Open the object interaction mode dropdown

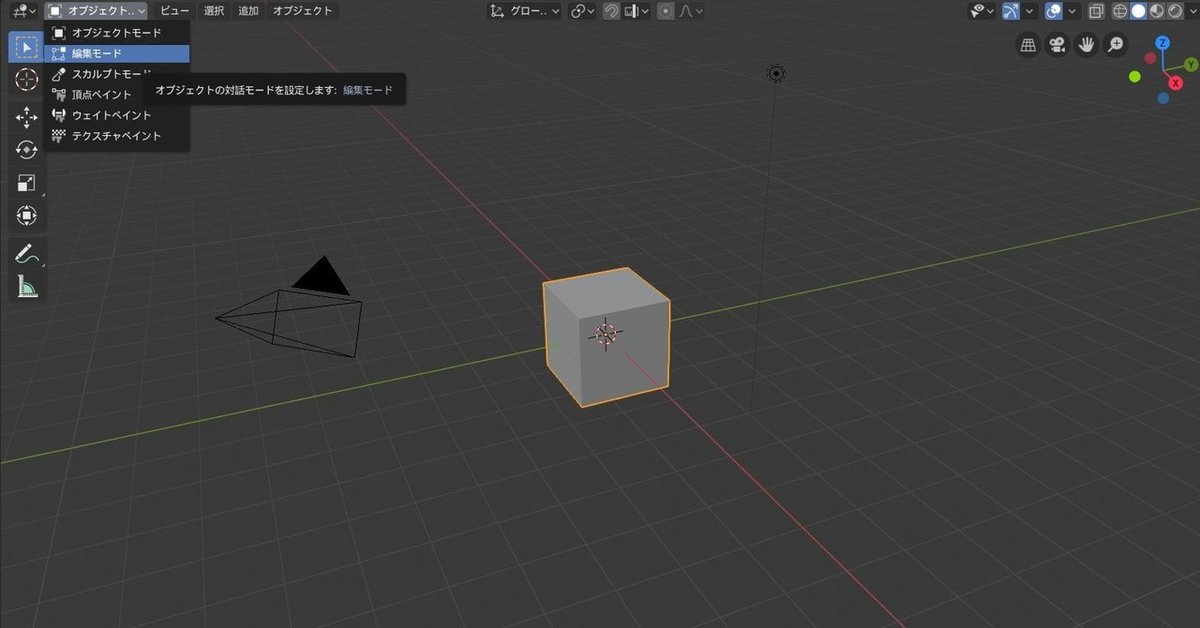coord(96,11)
